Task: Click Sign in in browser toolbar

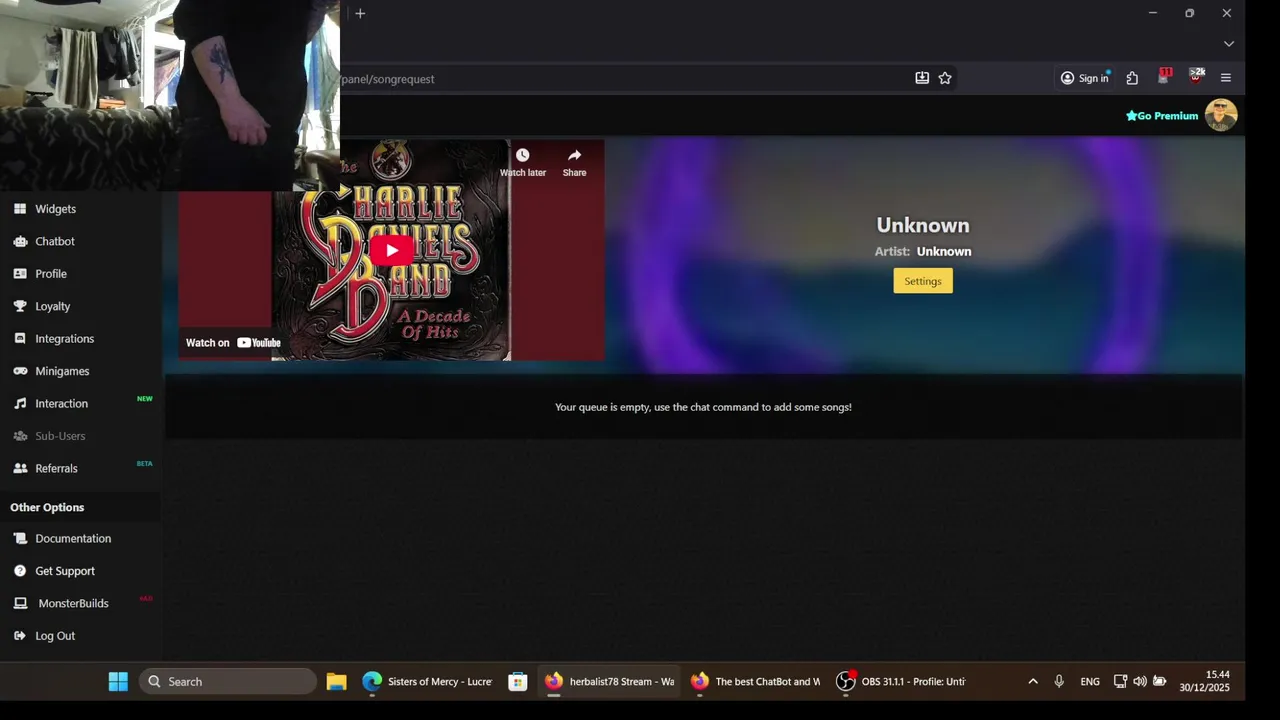Action: [x=1085, y=78]
